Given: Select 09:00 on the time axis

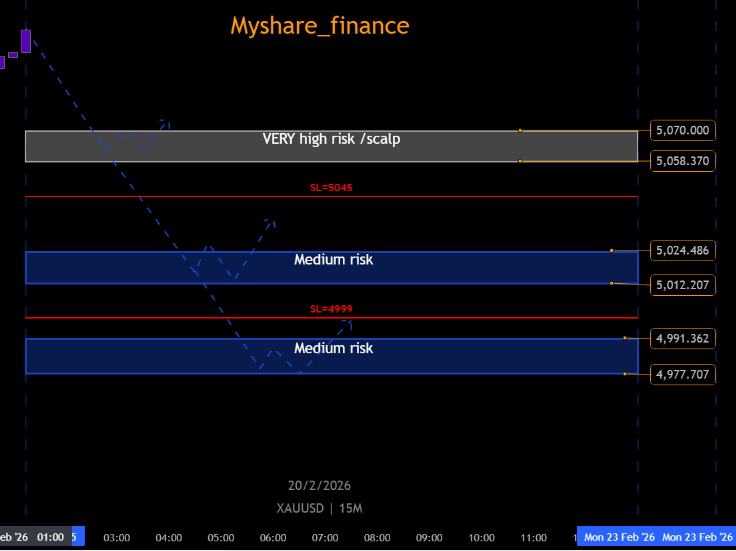Looking at the screenshot, I should click(x=429, y=537).
